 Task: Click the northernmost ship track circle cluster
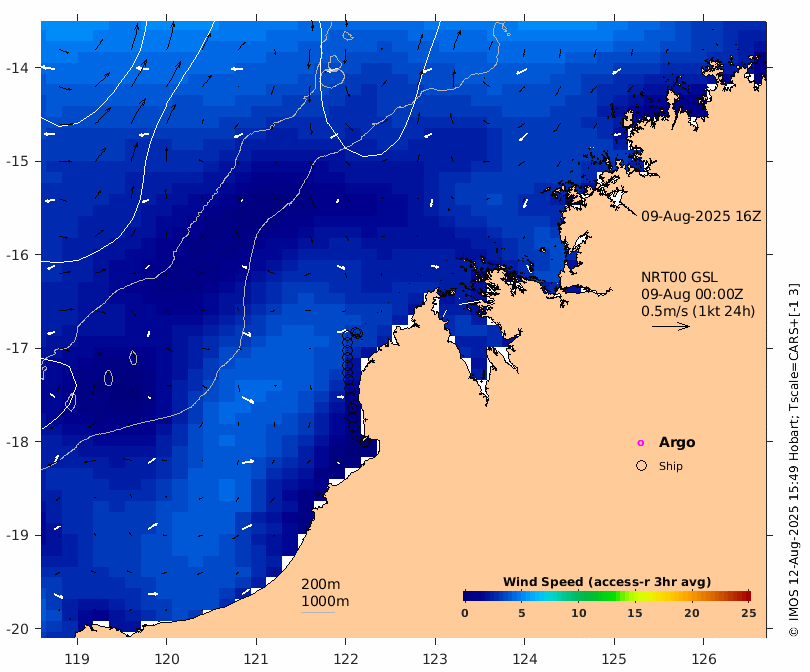tap(356, 333)
